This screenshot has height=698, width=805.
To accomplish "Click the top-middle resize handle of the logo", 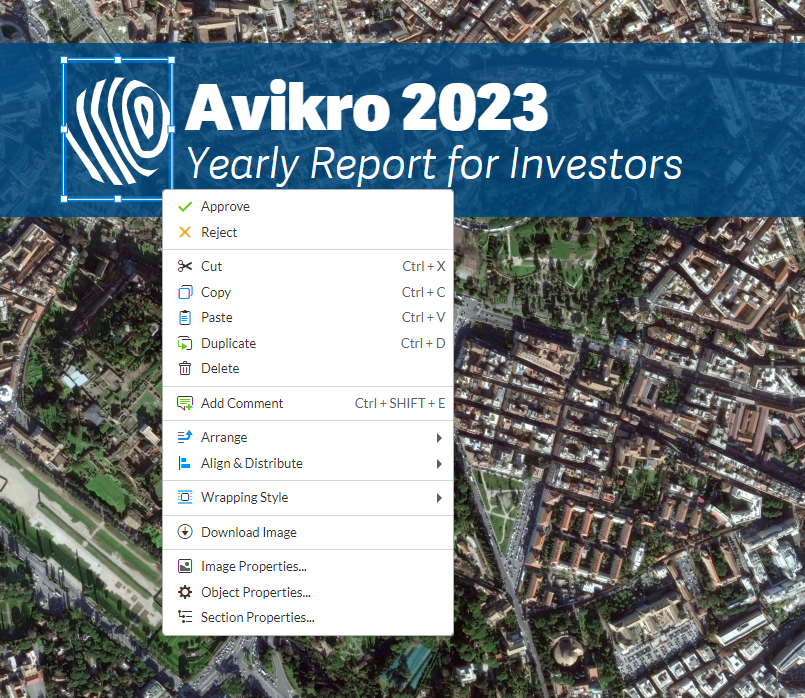I will pos(118,60).
